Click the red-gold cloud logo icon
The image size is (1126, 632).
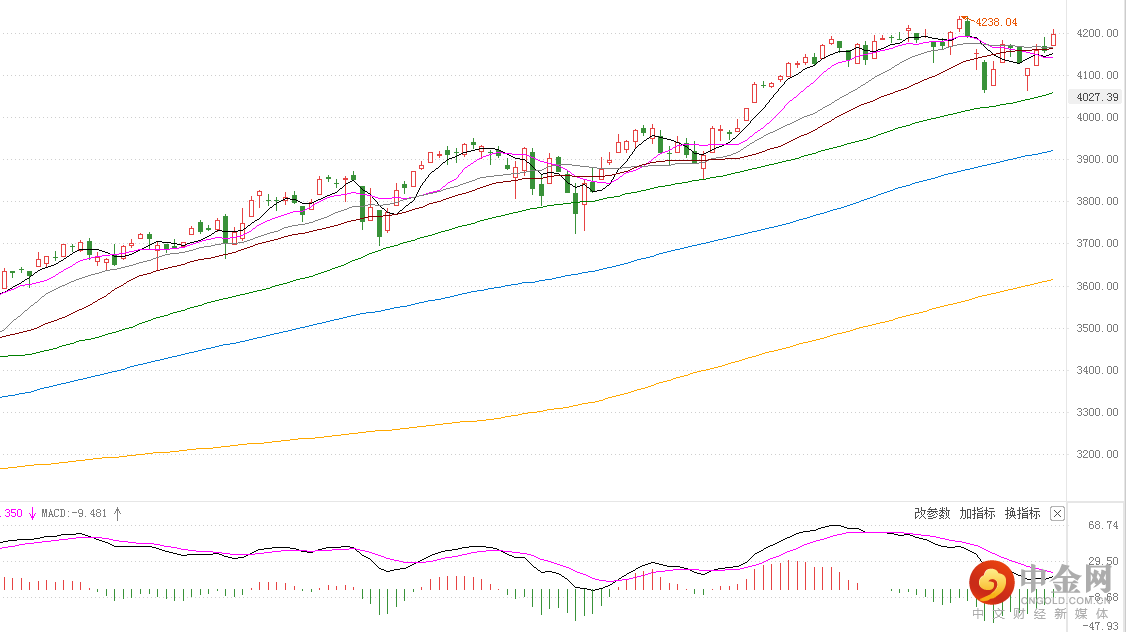click(x=991, y=580)
